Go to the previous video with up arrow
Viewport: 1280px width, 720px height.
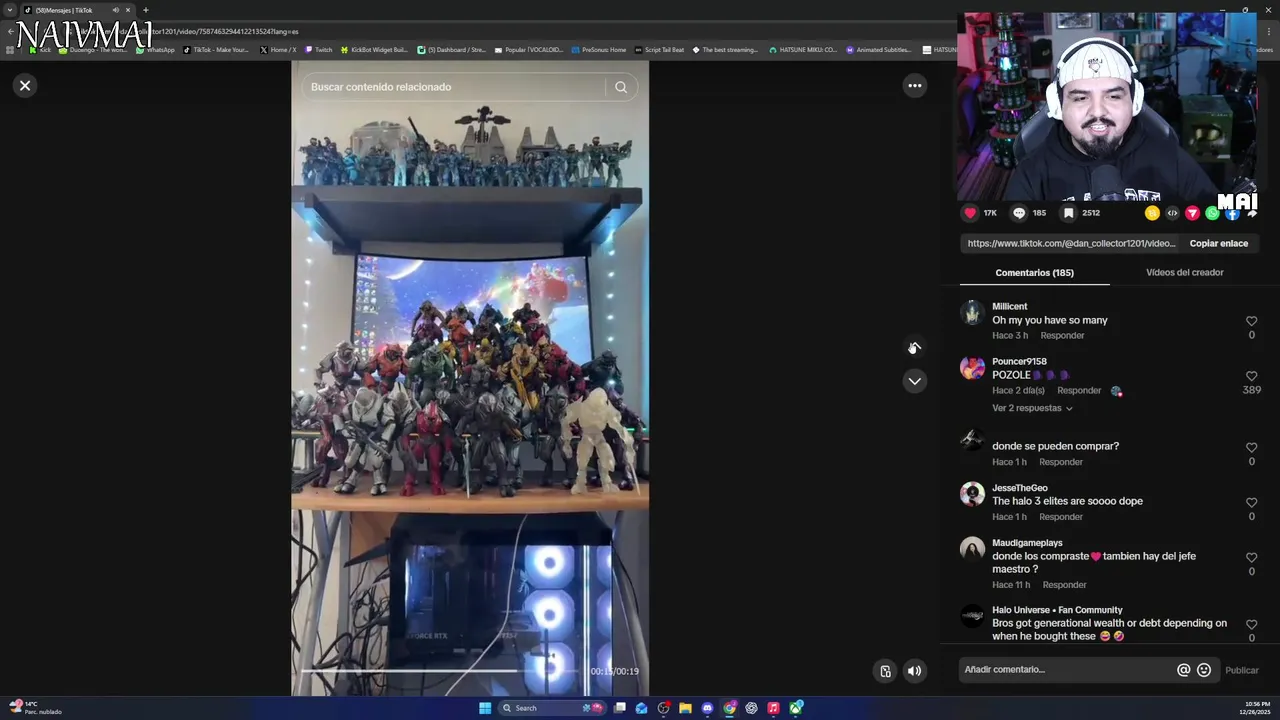tap(914, 347)
